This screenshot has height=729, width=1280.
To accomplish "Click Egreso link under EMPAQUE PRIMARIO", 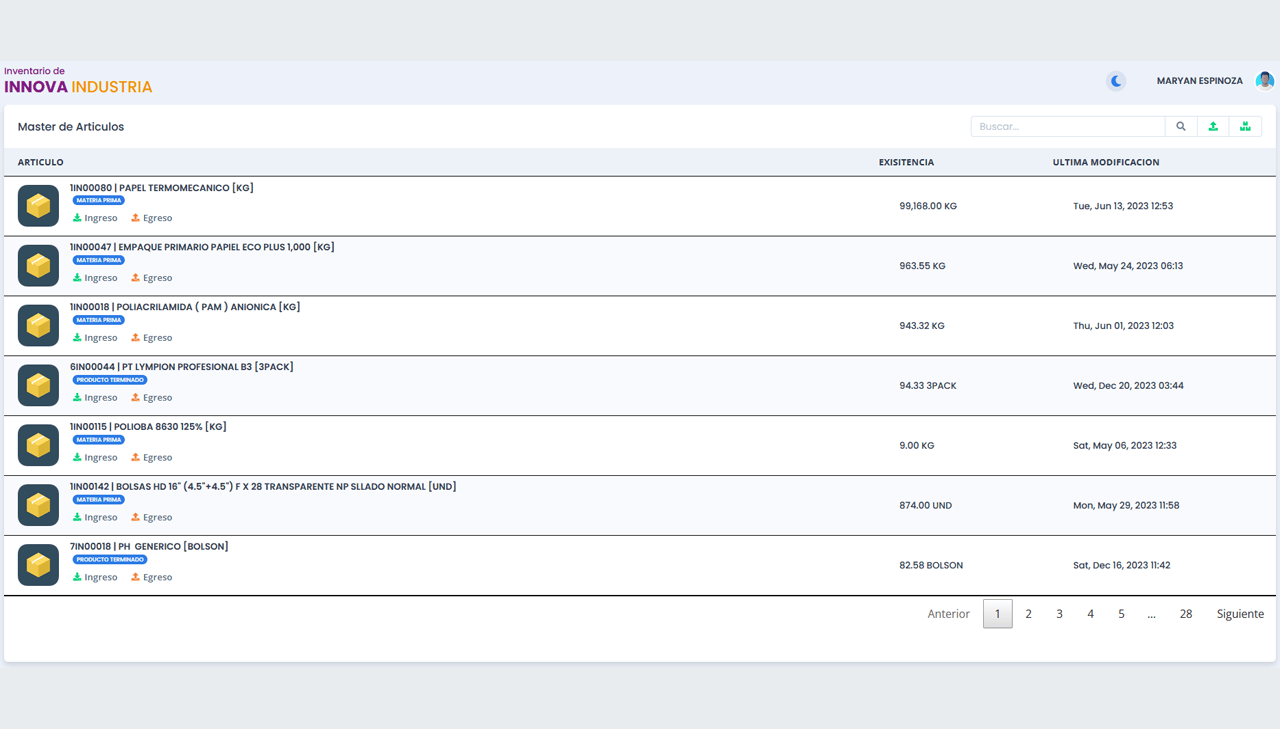I will pyautogui.click(x=151, y=277).
